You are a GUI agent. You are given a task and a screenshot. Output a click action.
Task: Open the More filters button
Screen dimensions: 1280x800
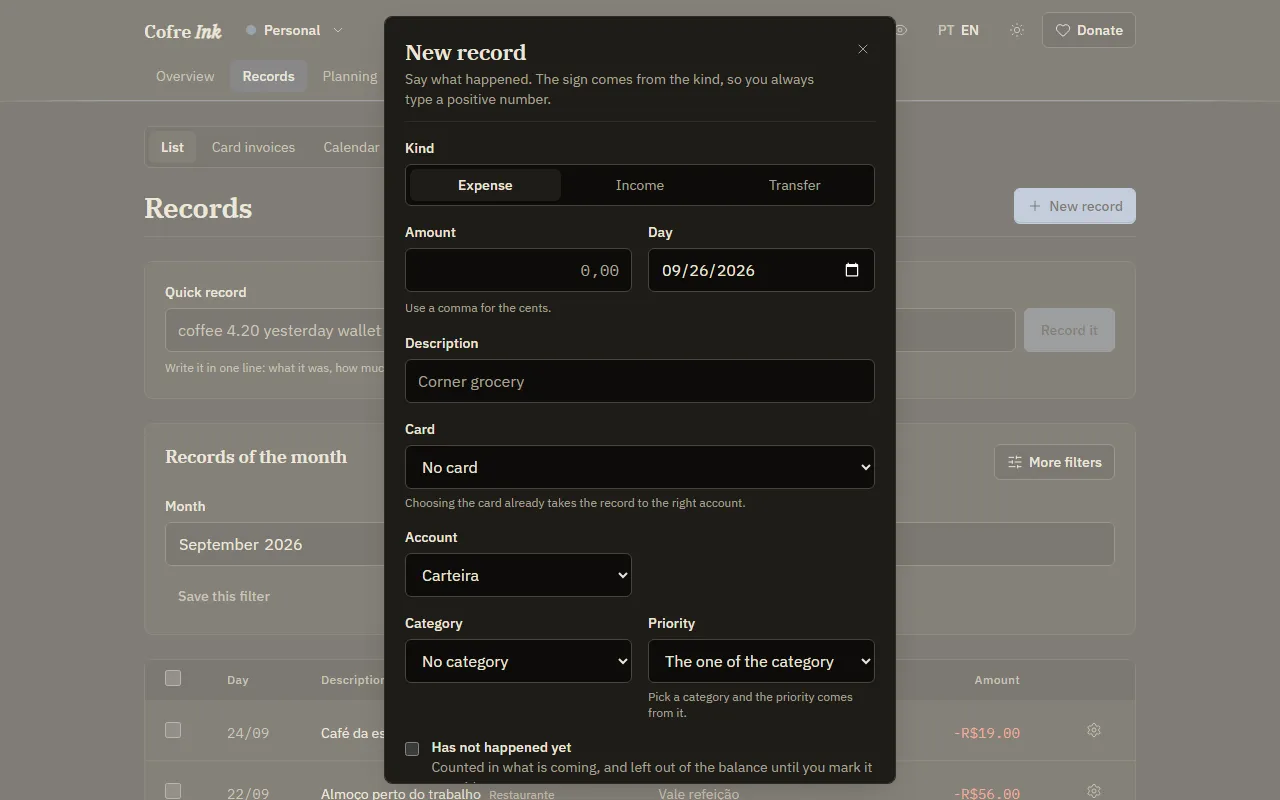(1054, 462)
